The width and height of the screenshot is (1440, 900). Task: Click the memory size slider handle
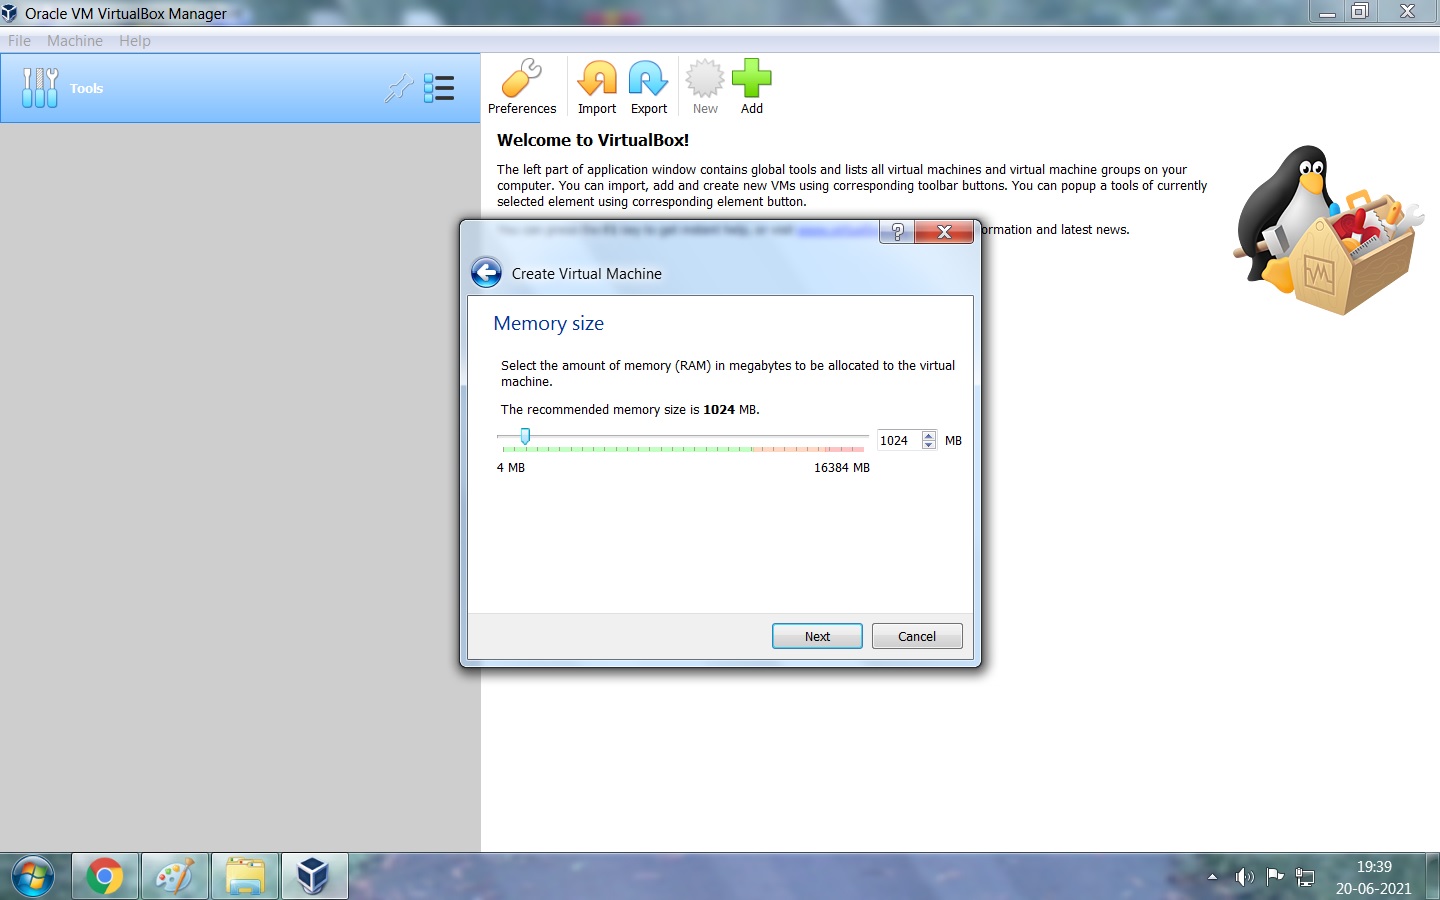click(525, 436)
